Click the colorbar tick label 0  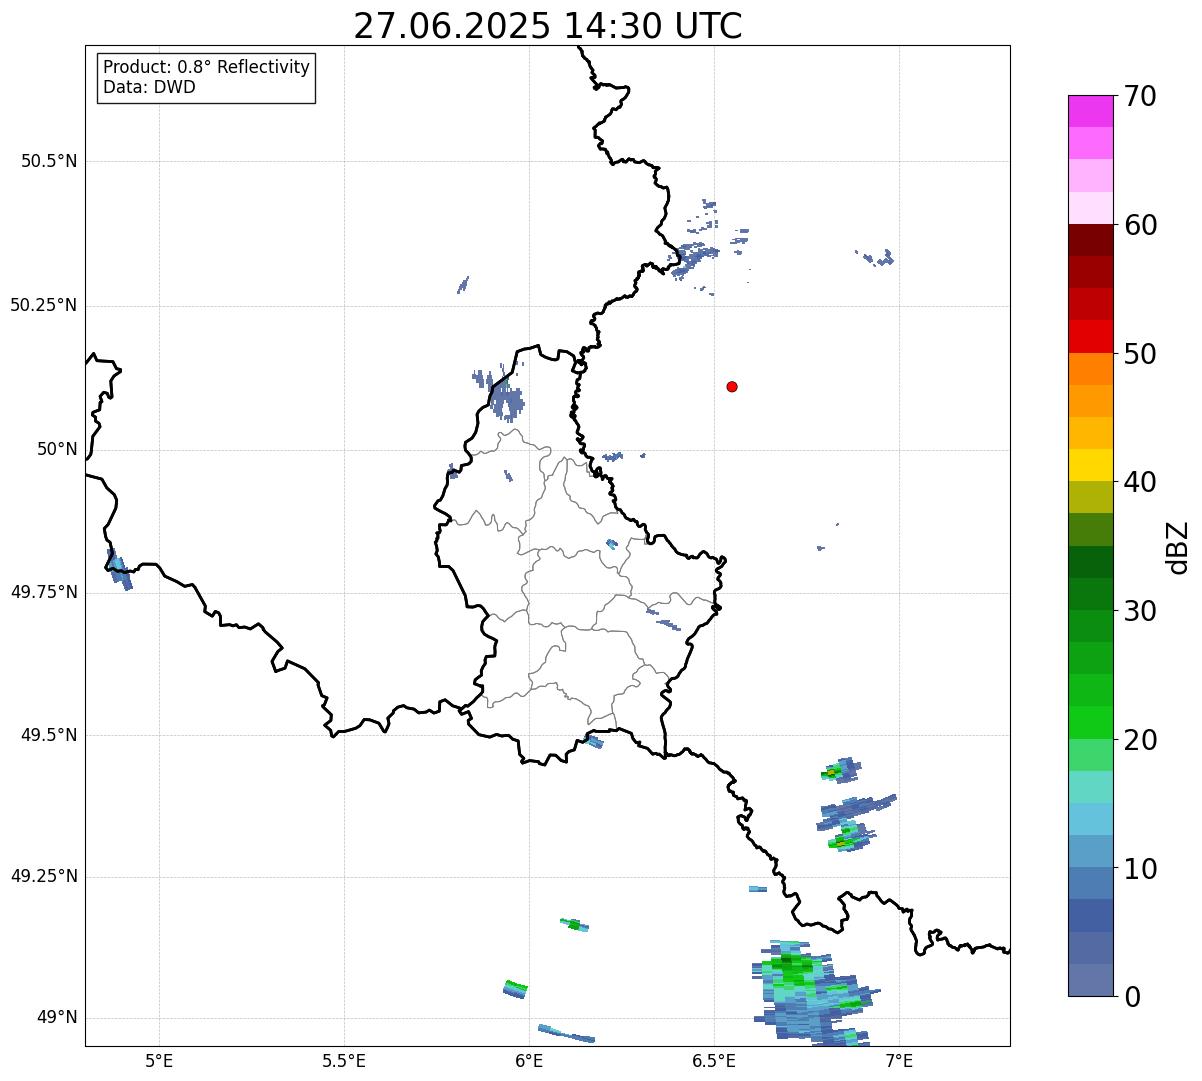pyautogui.click(x=1132, y=997)
